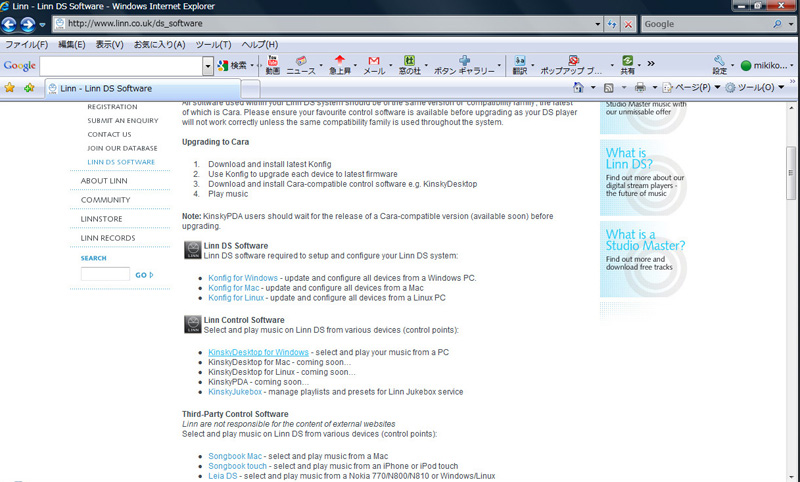
Task: Click the address bar URL field
Action: click(324, 23)
